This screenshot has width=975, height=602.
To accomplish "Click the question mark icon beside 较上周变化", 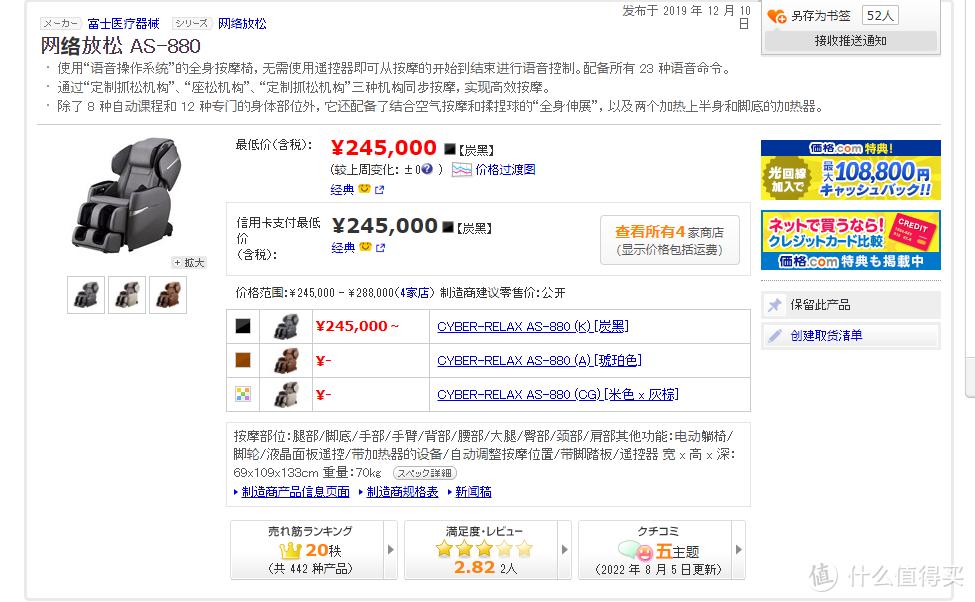I will [425, 170].
